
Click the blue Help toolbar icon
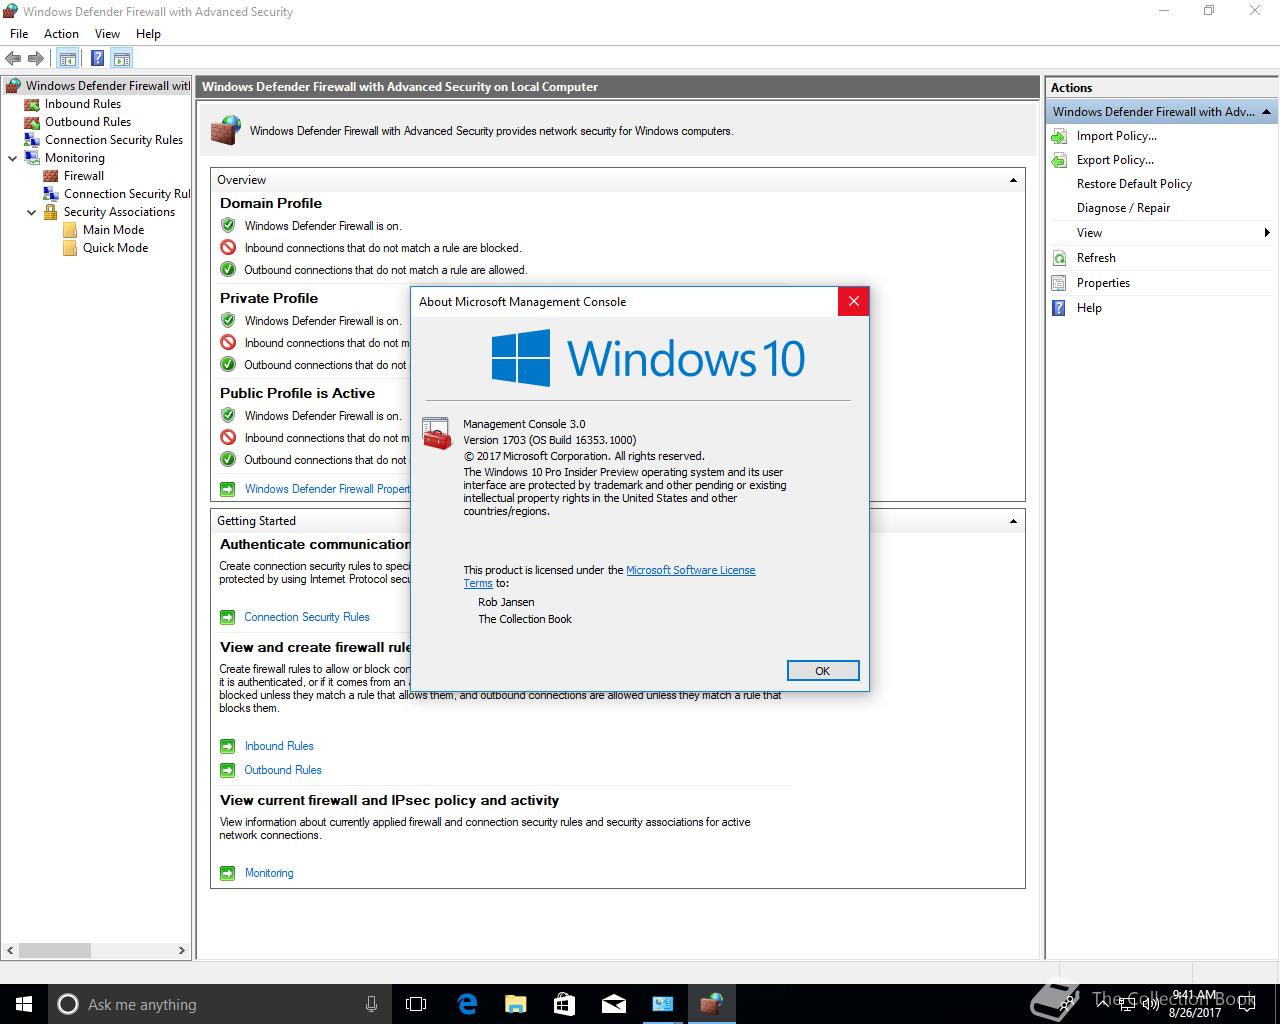point(97,59)
